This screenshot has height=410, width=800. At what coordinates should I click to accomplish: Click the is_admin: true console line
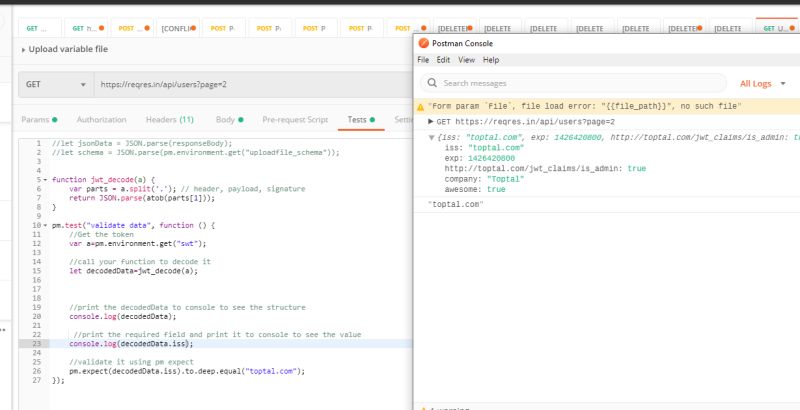click(x=545, y=168)
